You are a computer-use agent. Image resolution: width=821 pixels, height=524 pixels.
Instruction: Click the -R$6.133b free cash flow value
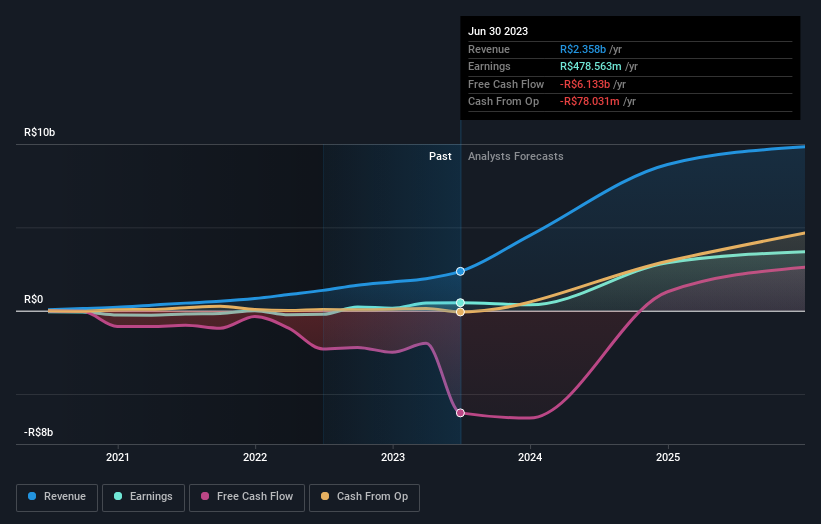click(x=585, y=84)
